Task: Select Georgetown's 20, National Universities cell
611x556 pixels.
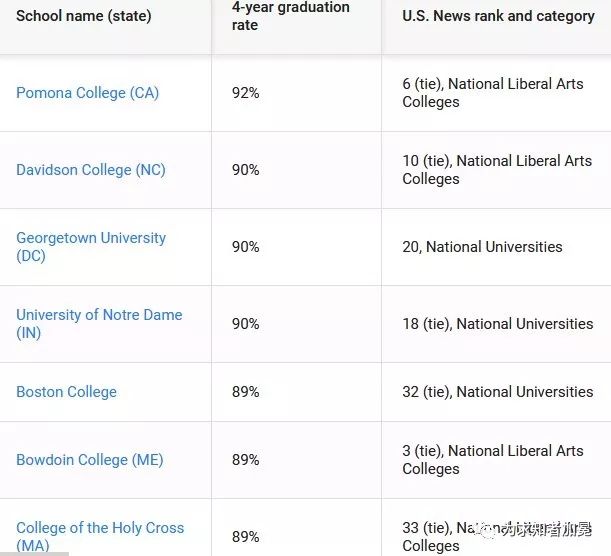Action: pyautogui.click(x=482, y=247)
